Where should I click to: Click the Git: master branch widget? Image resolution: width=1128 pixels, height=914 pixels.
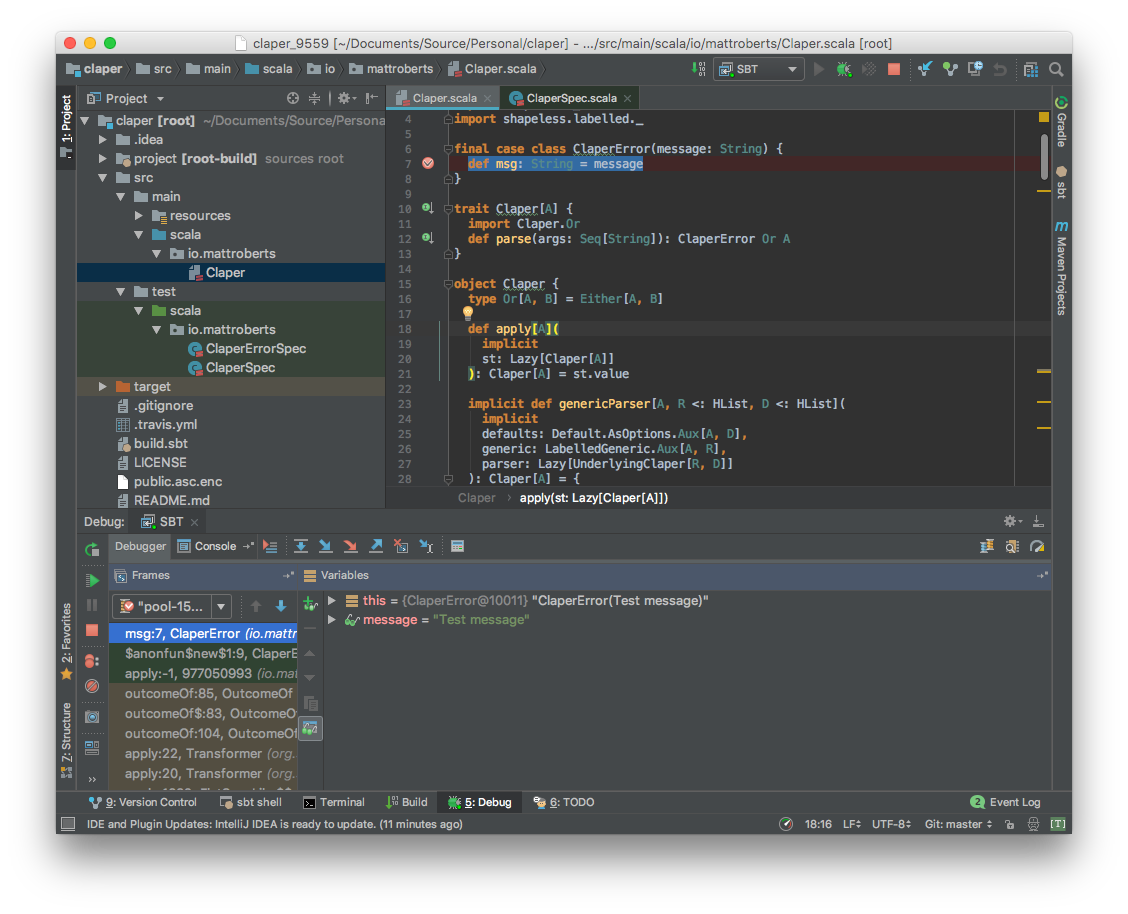(x=958, y=824)
